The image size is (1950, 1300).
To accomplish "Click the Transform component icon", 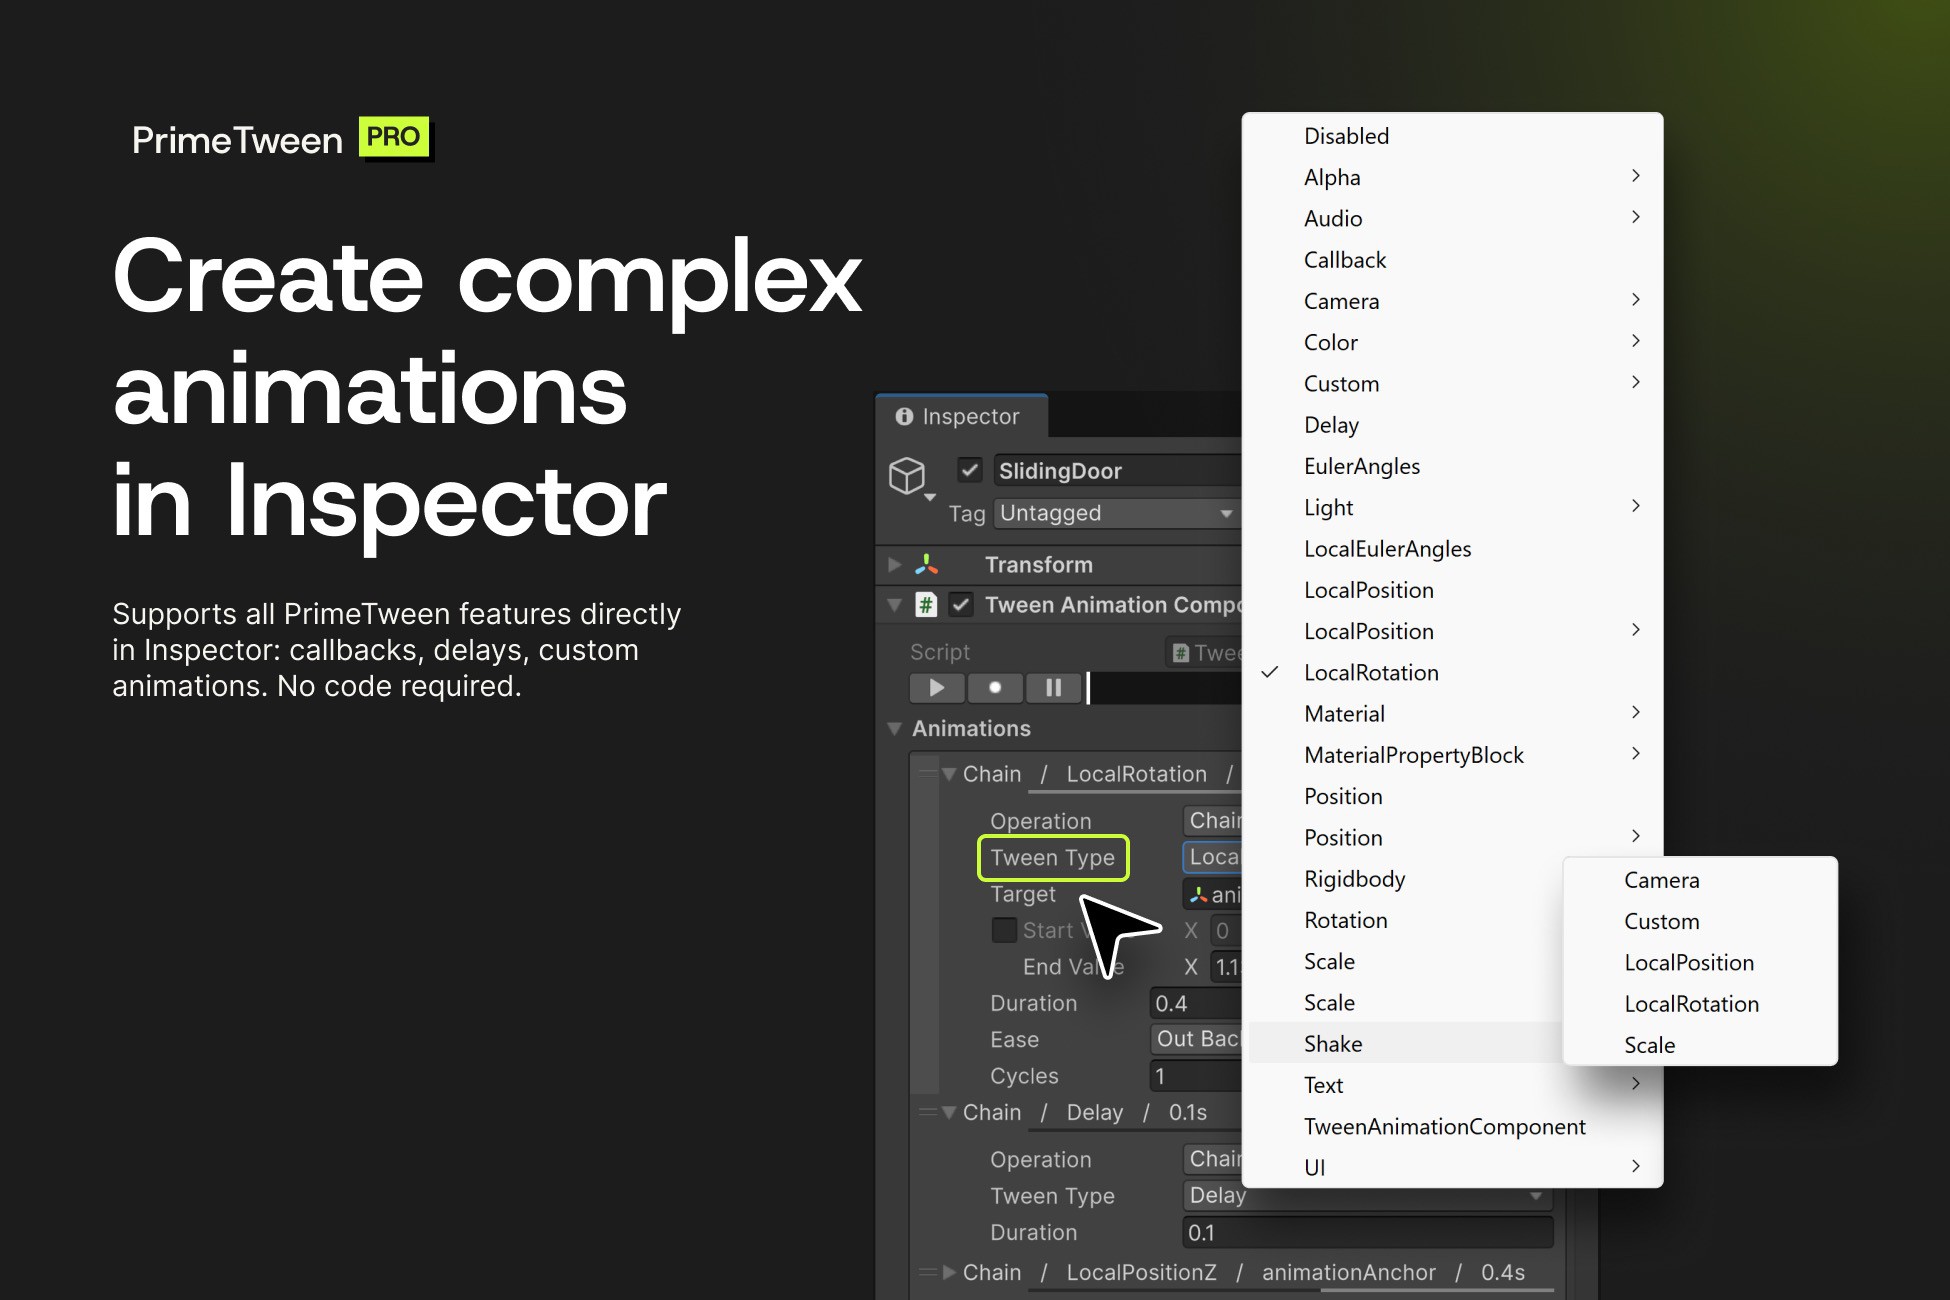I will (927, 565).
